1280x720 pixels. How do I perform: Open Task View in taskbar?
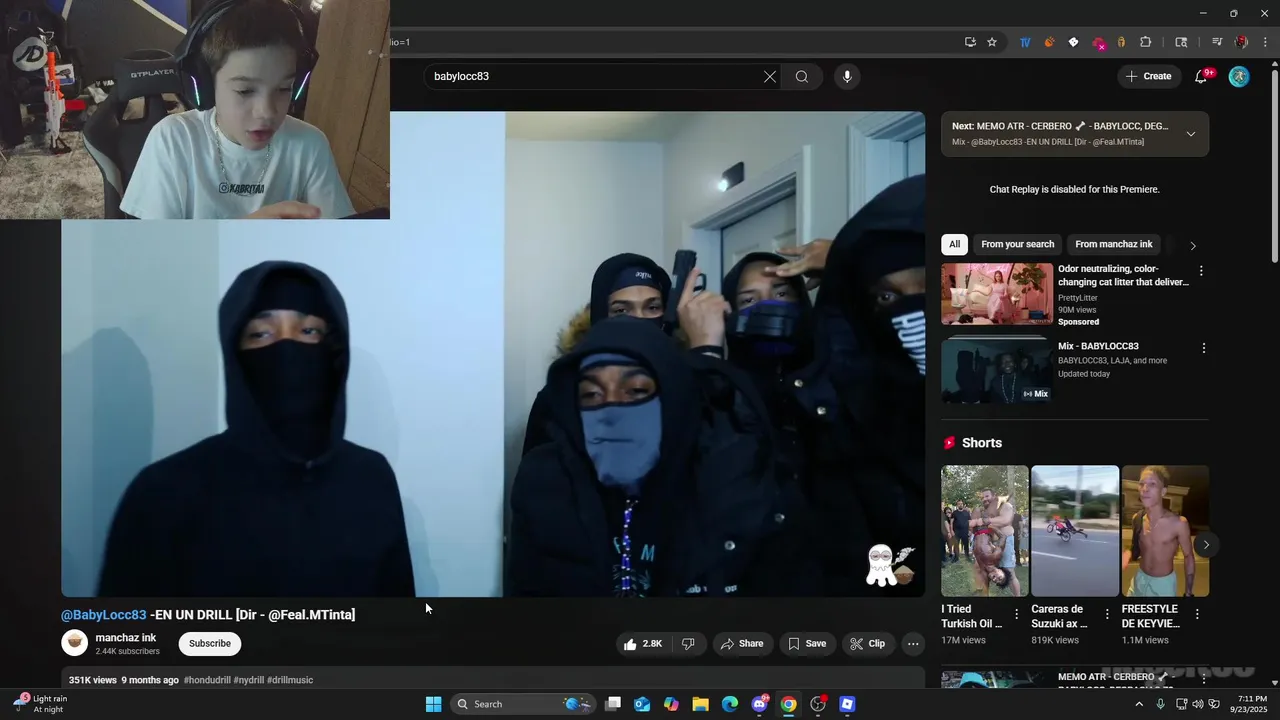click(x=613, y=704)
